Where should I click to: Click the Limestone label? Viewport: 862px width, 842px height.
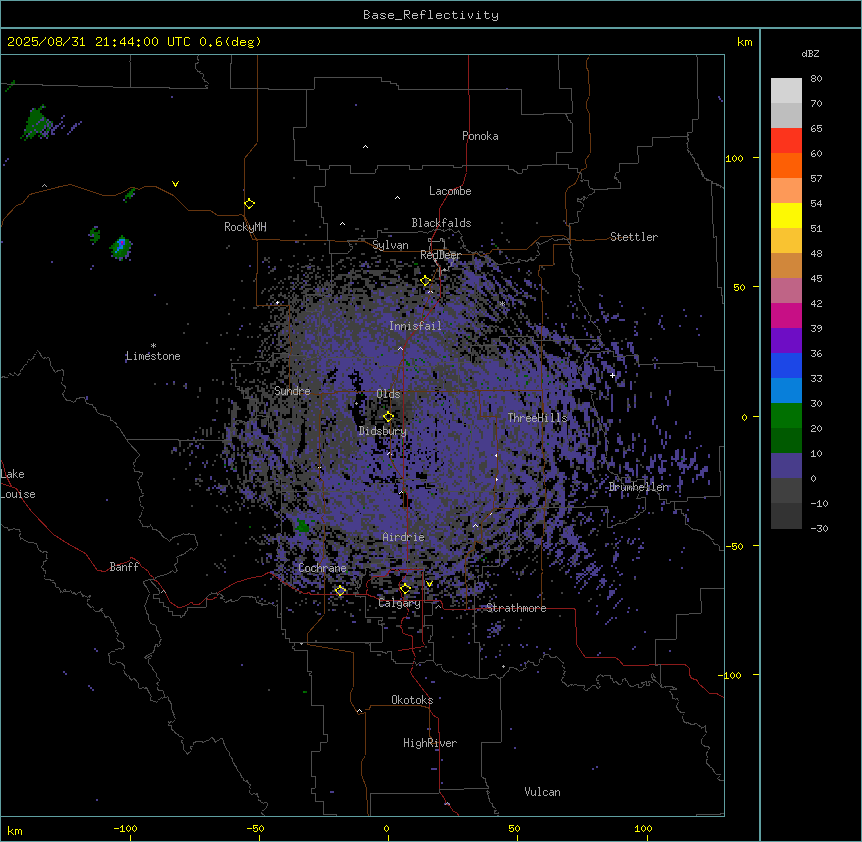153,356
